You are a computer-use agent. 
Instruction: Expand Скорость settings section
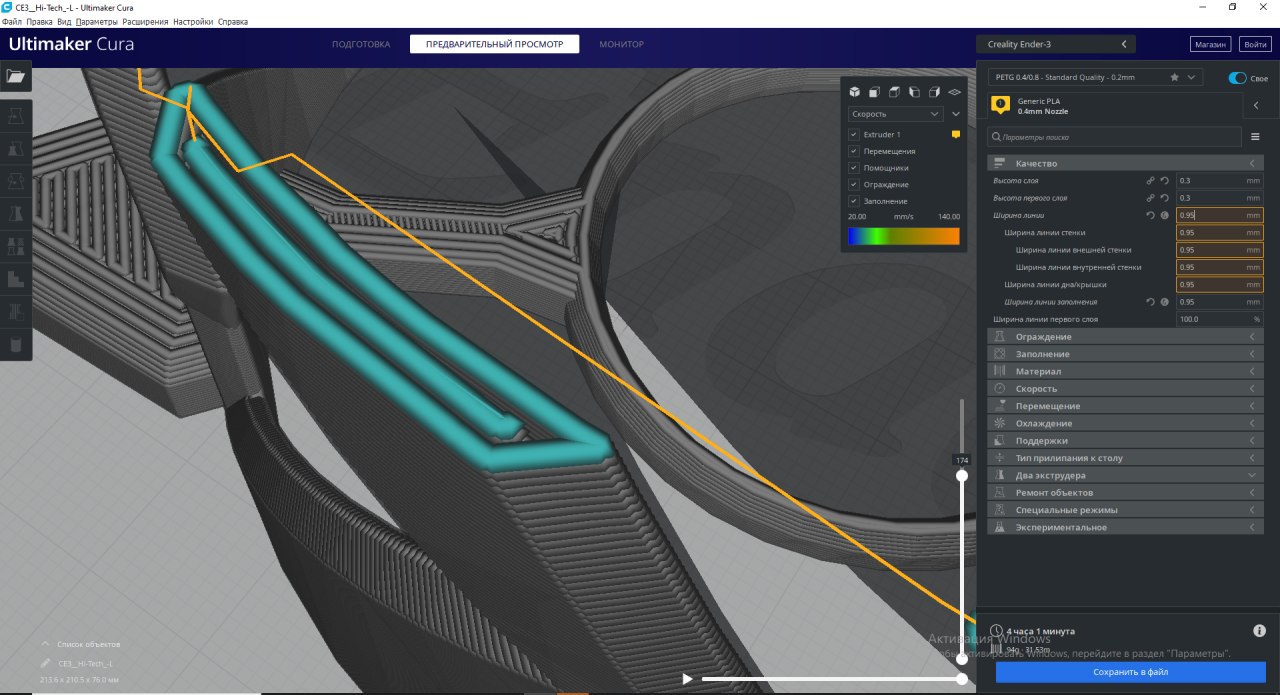pos(1125,389)
